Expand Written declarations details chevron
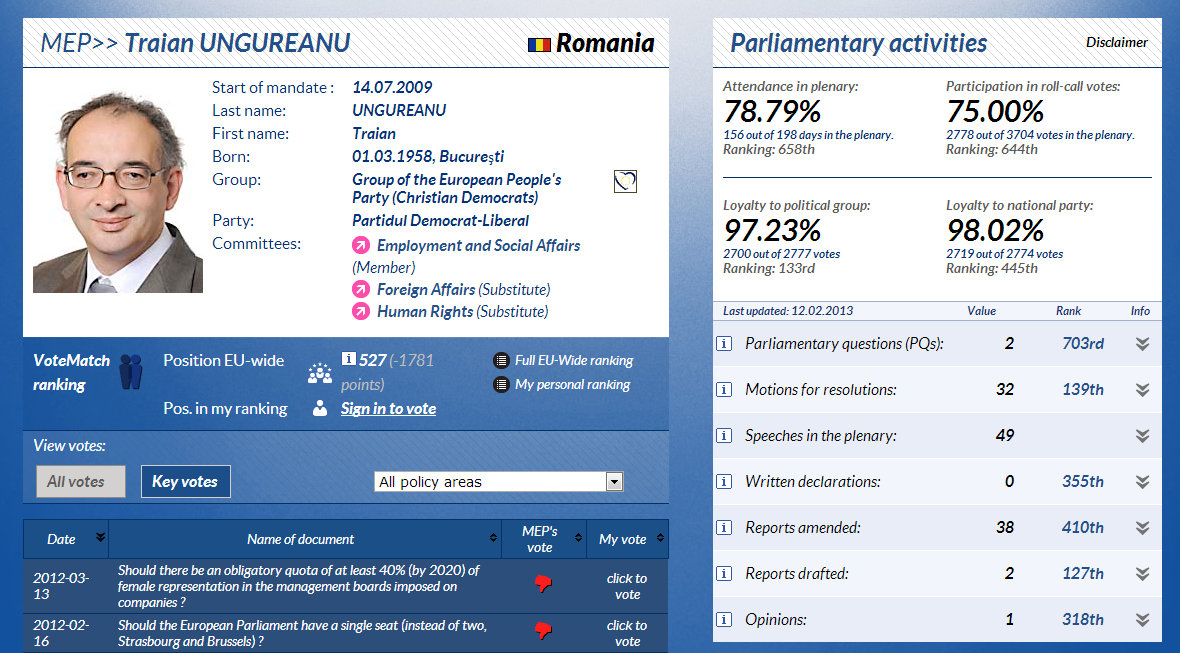The image size is (1180, 653). tap(1142, 482)
